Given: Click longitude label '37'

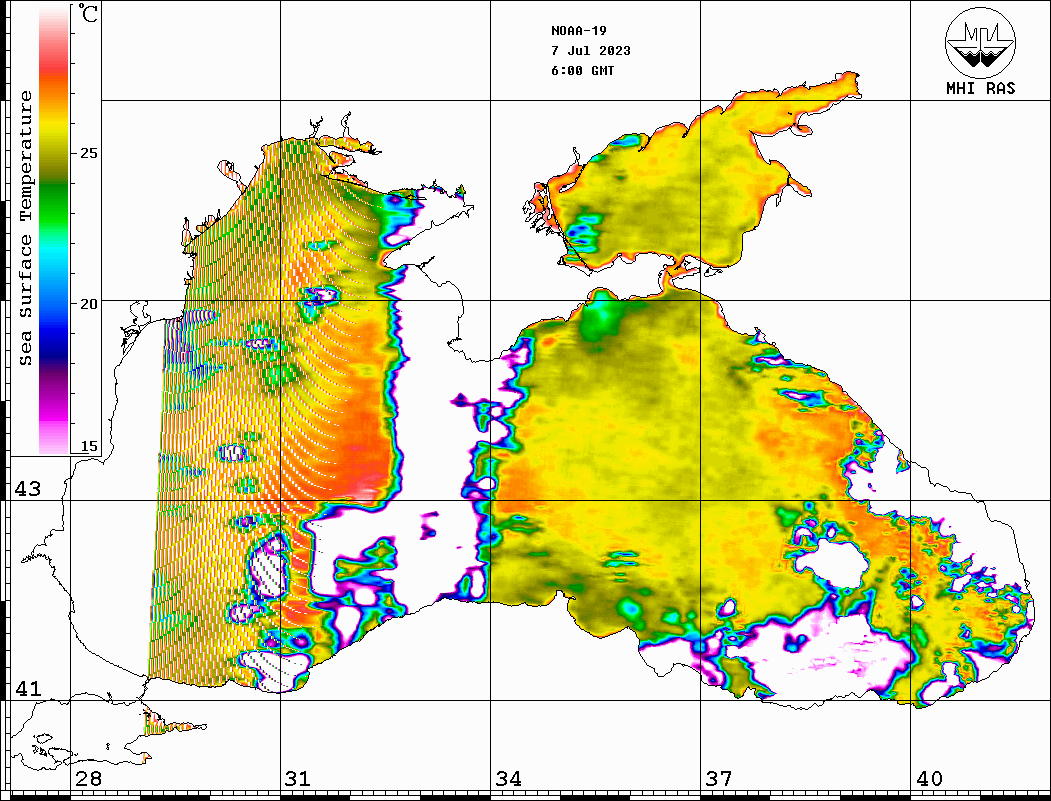Looking at the screenshot, I should pyautogui.click(x=719, y=778).
